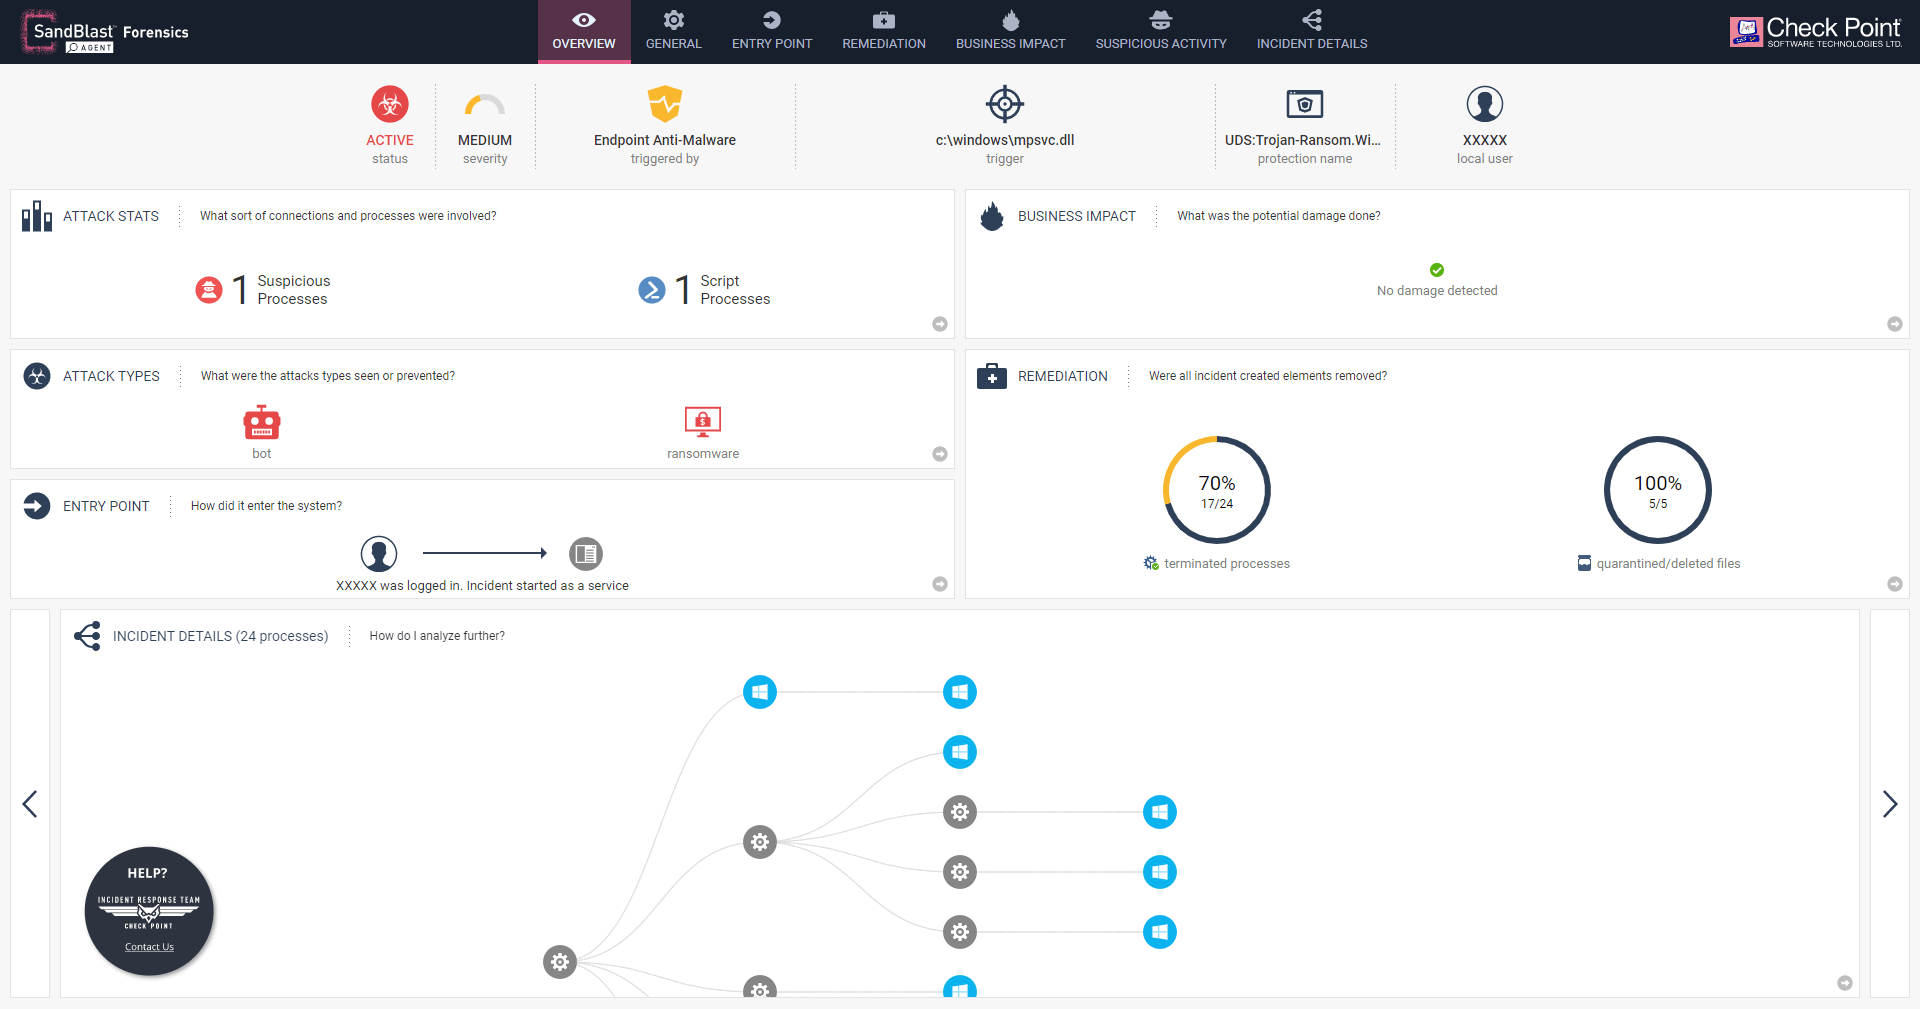The image size is (1920, 1009).
Task: Click the 70% terminated processes ring
Action: [1217, 490]
